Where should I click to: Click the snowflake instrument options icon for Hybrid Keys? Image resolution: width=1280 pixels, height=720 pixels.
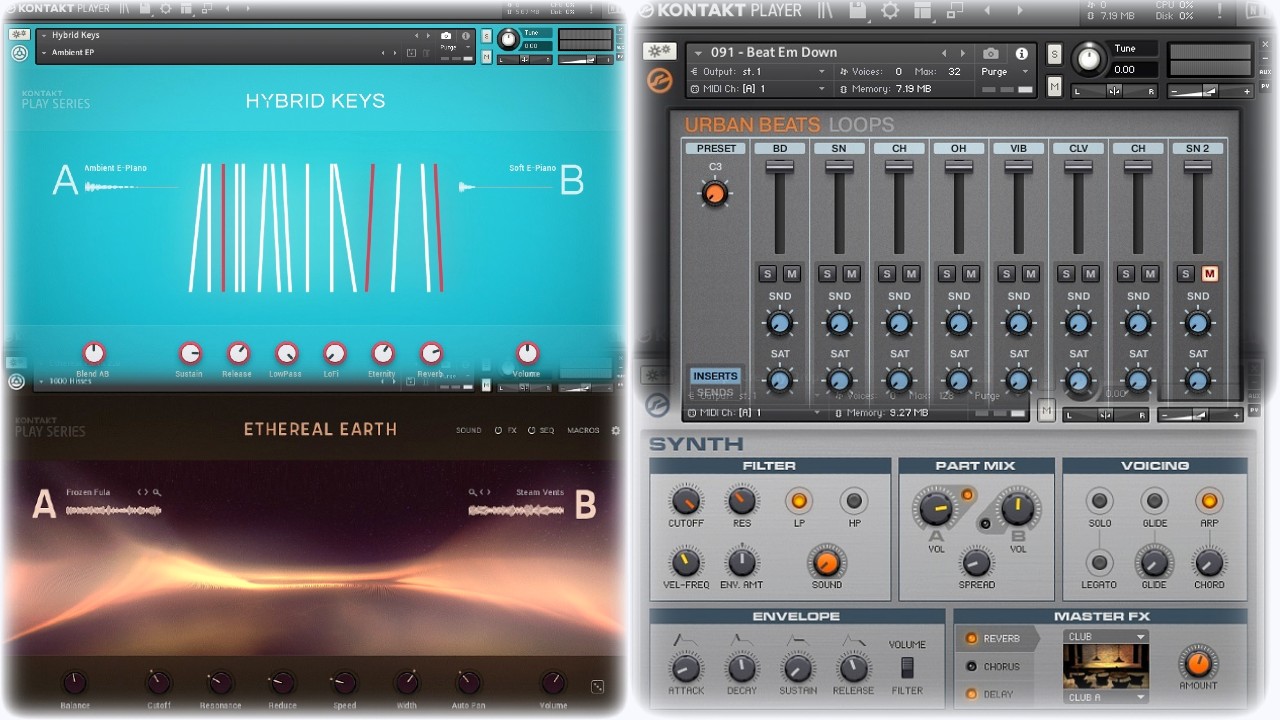click(18, 34)
